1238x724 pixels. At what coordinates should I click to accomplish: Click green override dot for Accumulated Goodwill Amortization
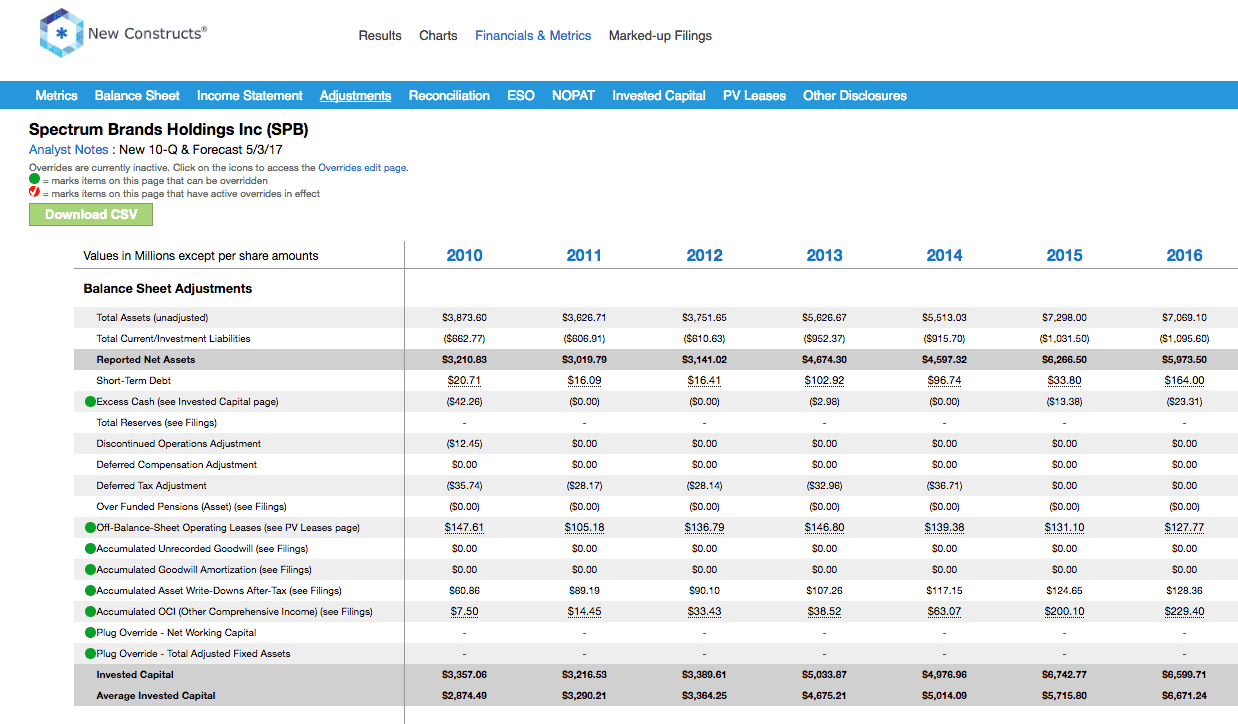tap(90, 570)
